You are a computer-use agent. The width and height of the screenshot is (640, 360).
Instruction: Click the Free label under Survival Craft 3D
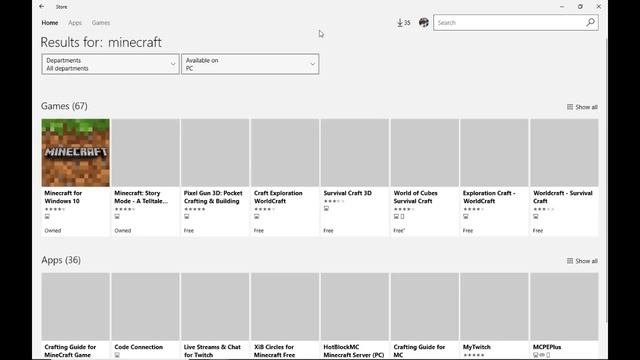[x=329, y=231]
